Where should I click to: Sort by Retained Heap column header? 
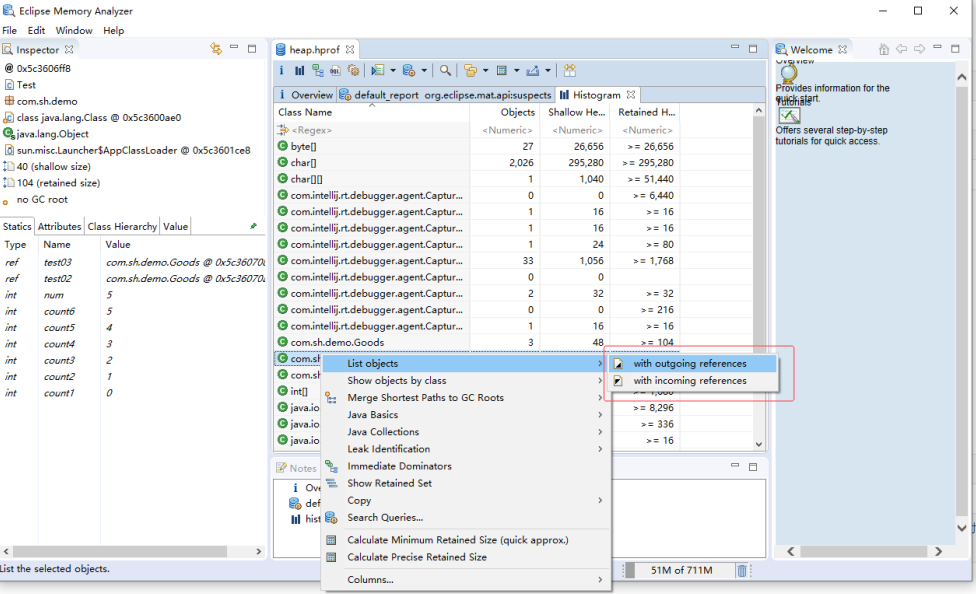click(646, 112)
